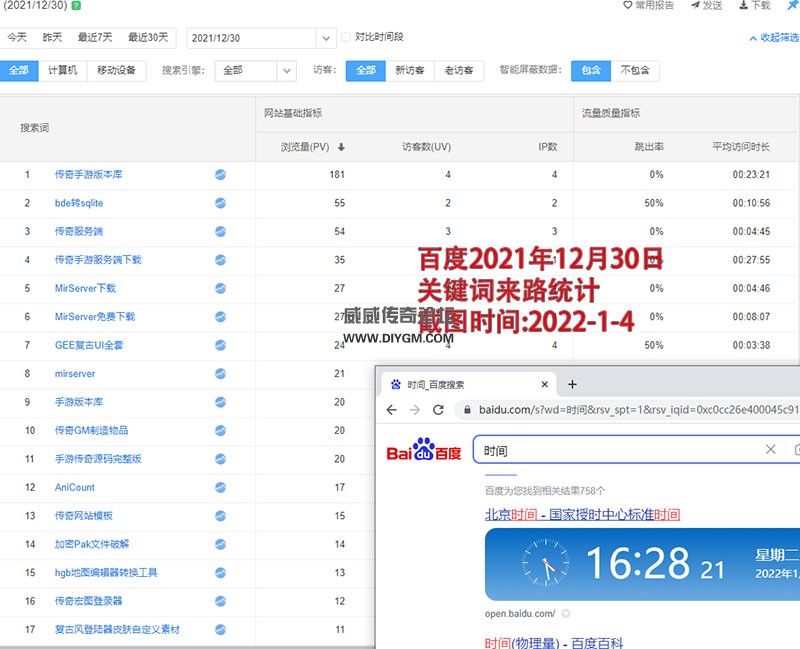
Task: Select 新访客 visitor filter
Action: [x=410, y=70]
